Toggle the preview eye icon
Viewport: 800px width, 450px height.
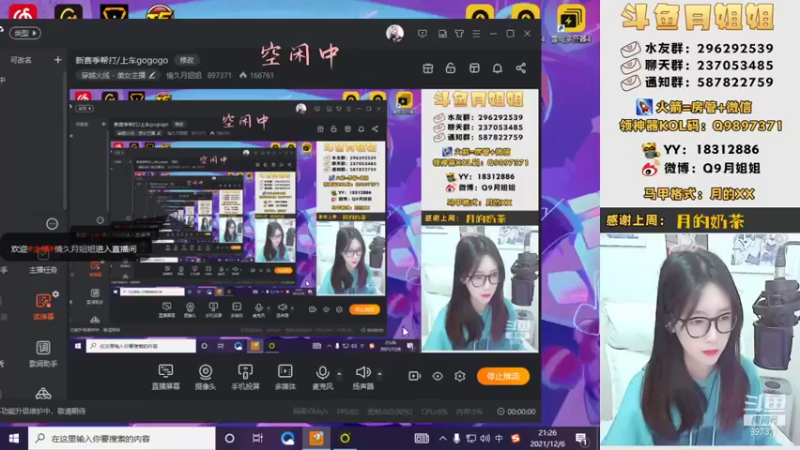click(437, 376)
